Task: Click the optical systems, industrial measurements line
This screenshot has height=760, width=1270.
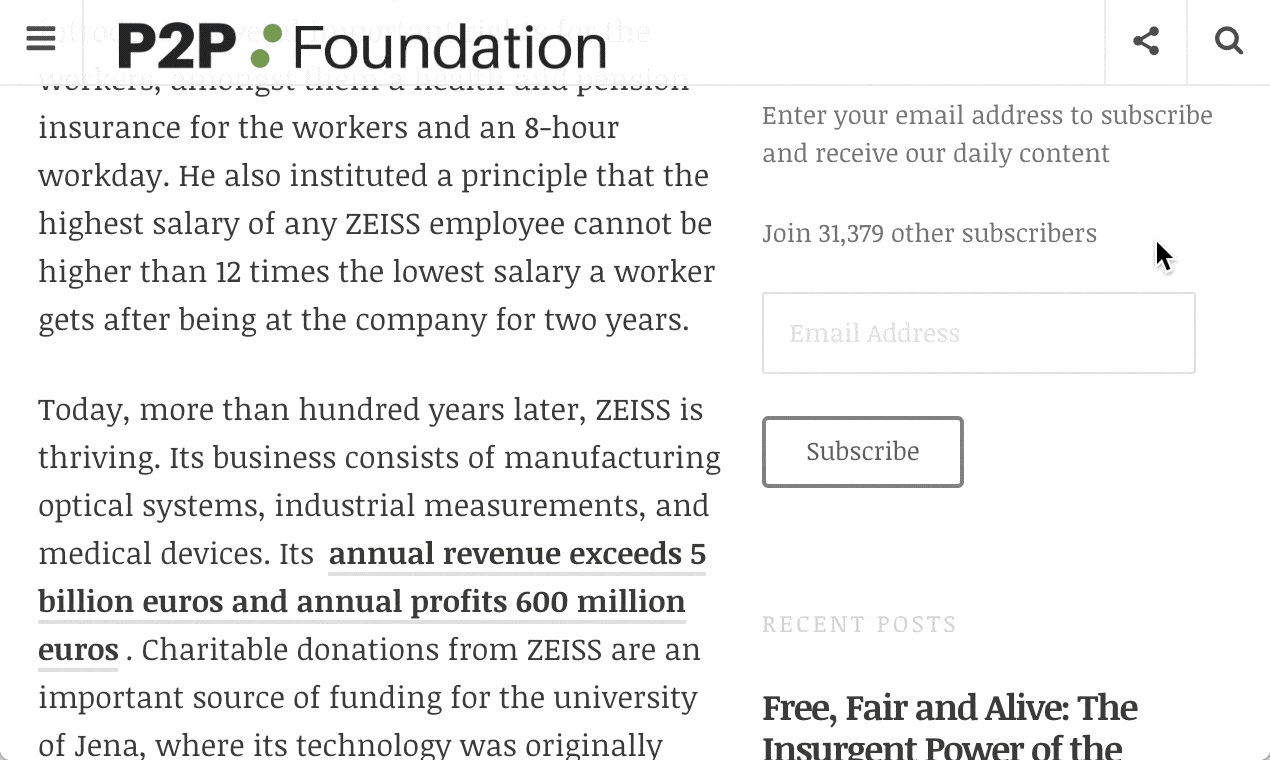Action: [x=373, y=506]
